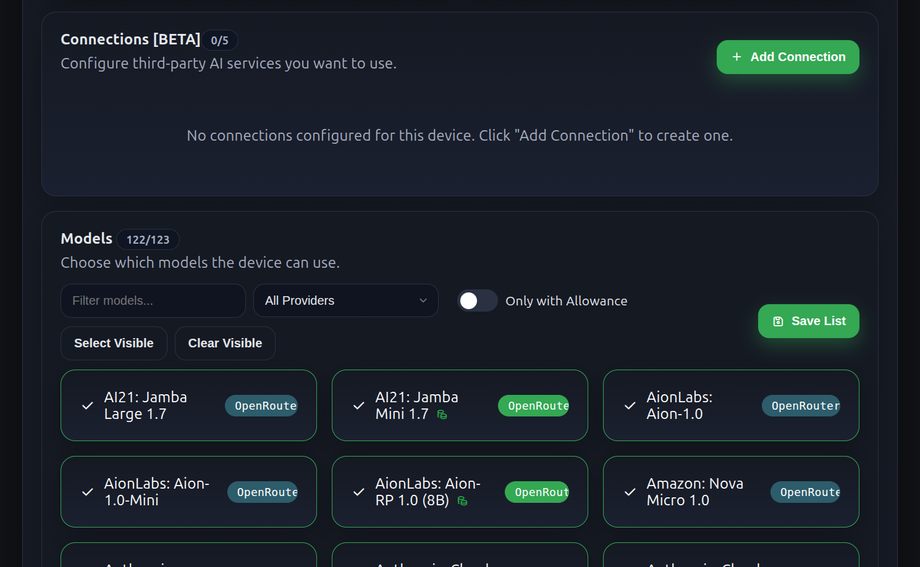Click the OpenRouter badge on Jamba Large 1.7

tap(261, 406)
